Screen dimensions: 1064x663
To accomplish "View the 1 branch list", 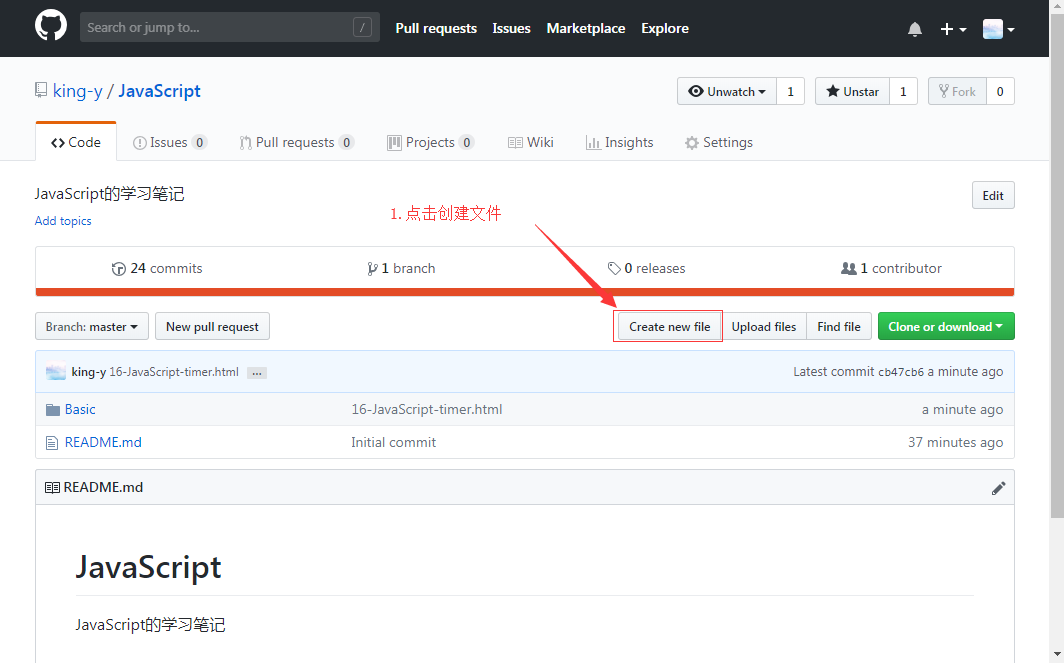I will [401, 268].
